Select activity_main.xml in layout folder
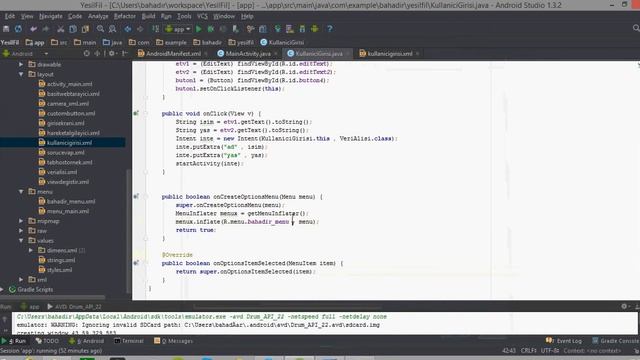 coord(65,84)
